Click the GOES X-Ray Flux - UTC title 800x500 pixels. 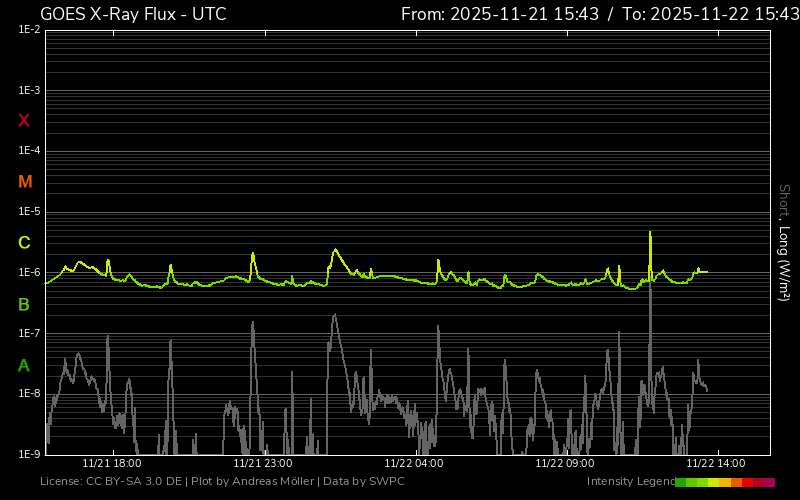point(133,14)
